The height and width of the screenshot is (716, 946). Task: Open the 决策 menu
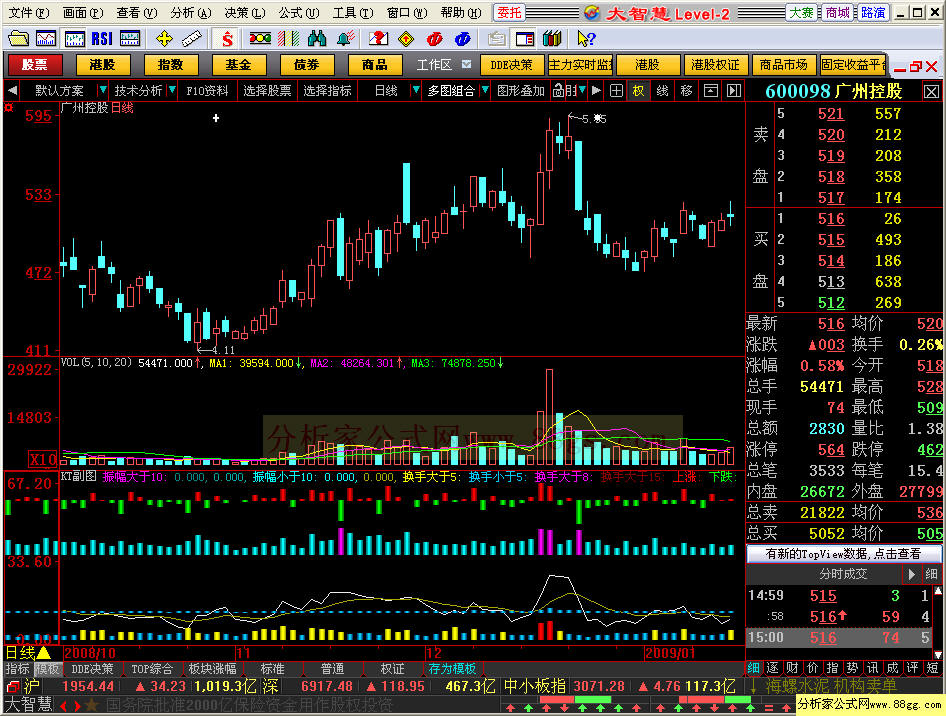tap(245, 13)
